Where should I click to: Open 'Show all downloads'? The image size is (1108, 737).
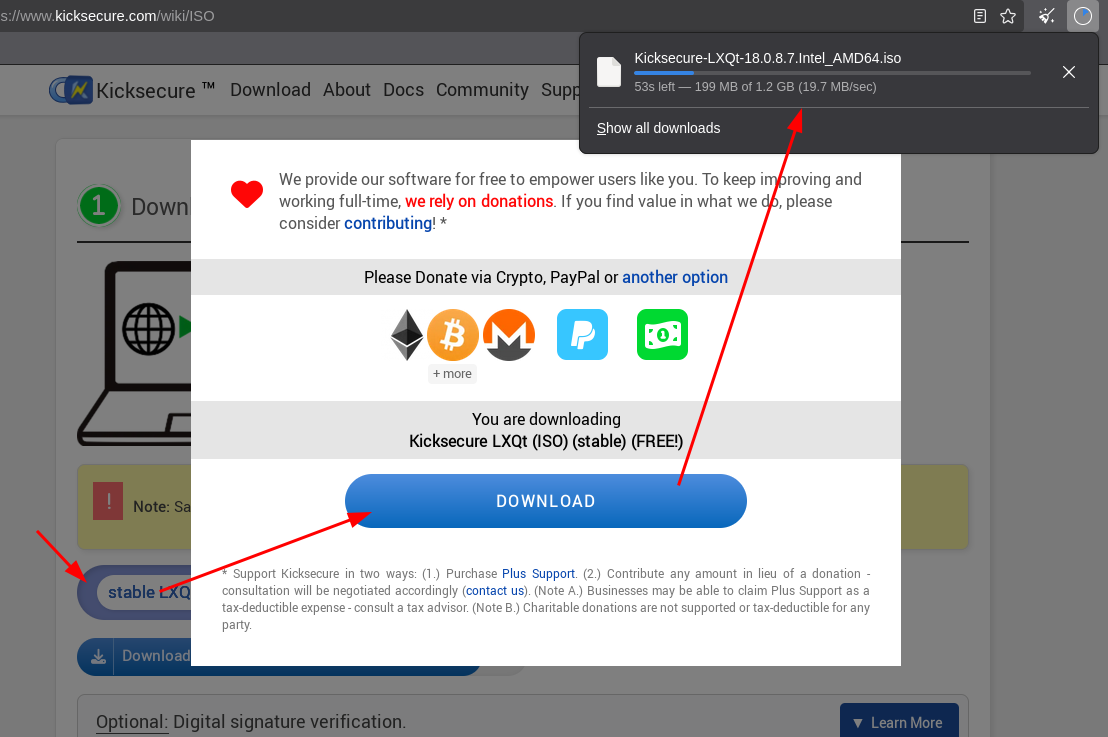click(x=658, y=128)
